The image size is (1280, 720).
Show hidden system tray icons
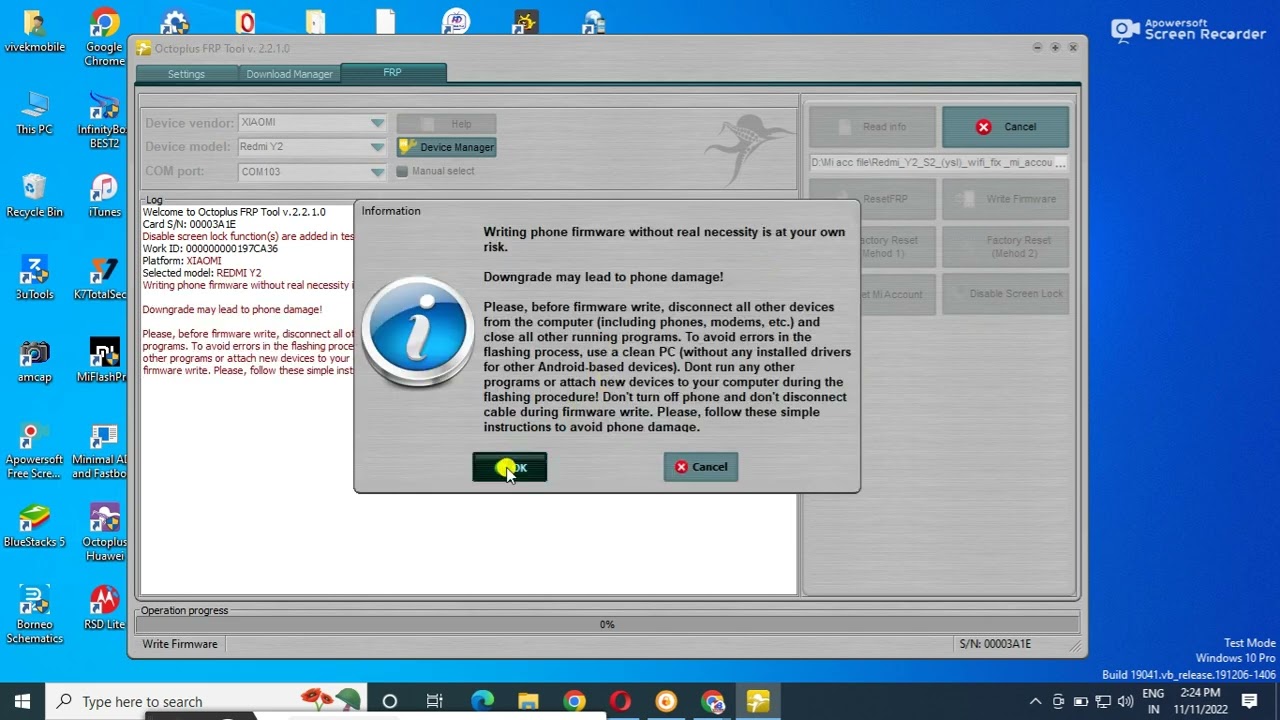click(x=1035, y=701)
